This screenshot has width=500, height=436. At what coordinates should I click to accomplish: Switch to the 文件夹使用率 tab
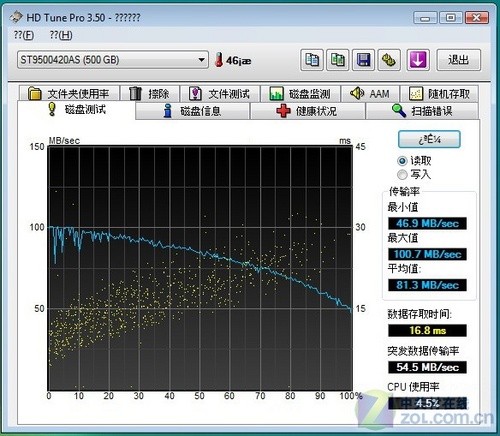pos(69,94)
